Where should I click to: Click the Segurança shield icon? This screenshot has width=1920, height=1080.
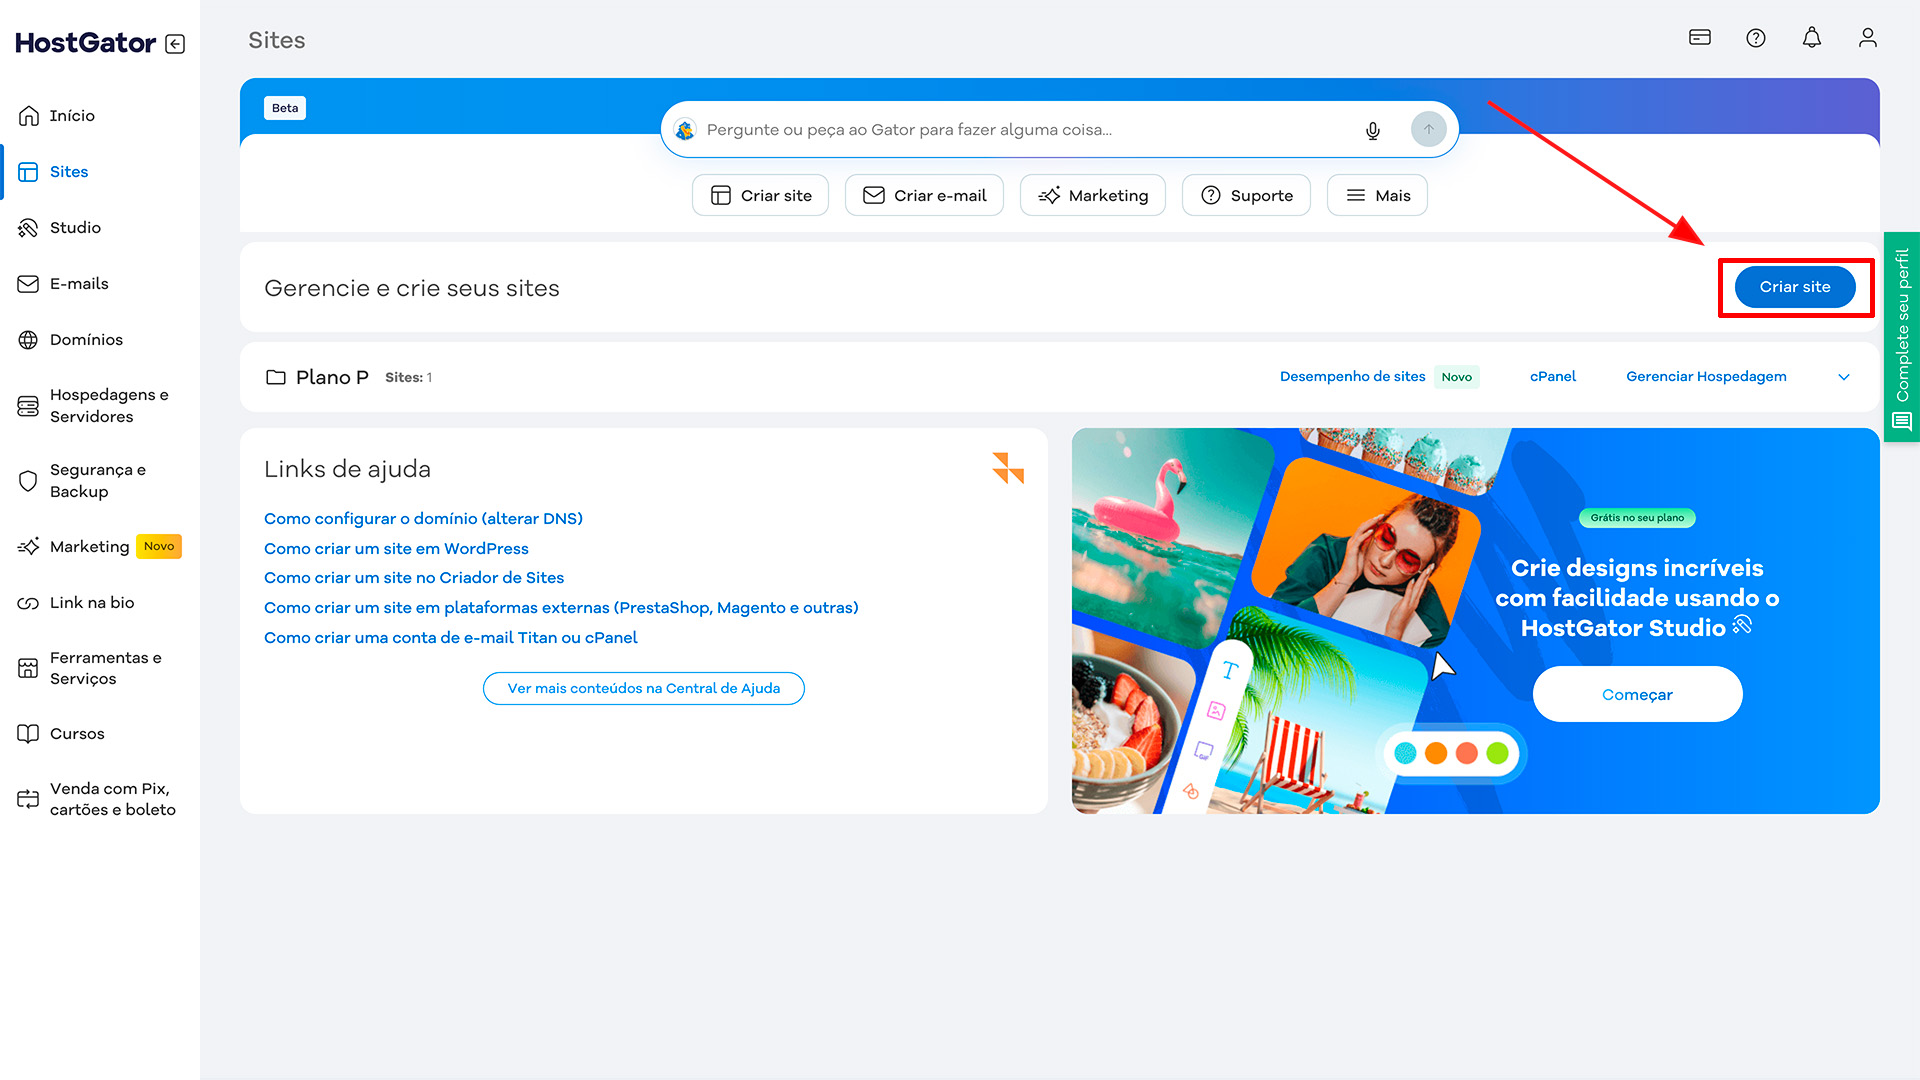click(x=28, y=481)
